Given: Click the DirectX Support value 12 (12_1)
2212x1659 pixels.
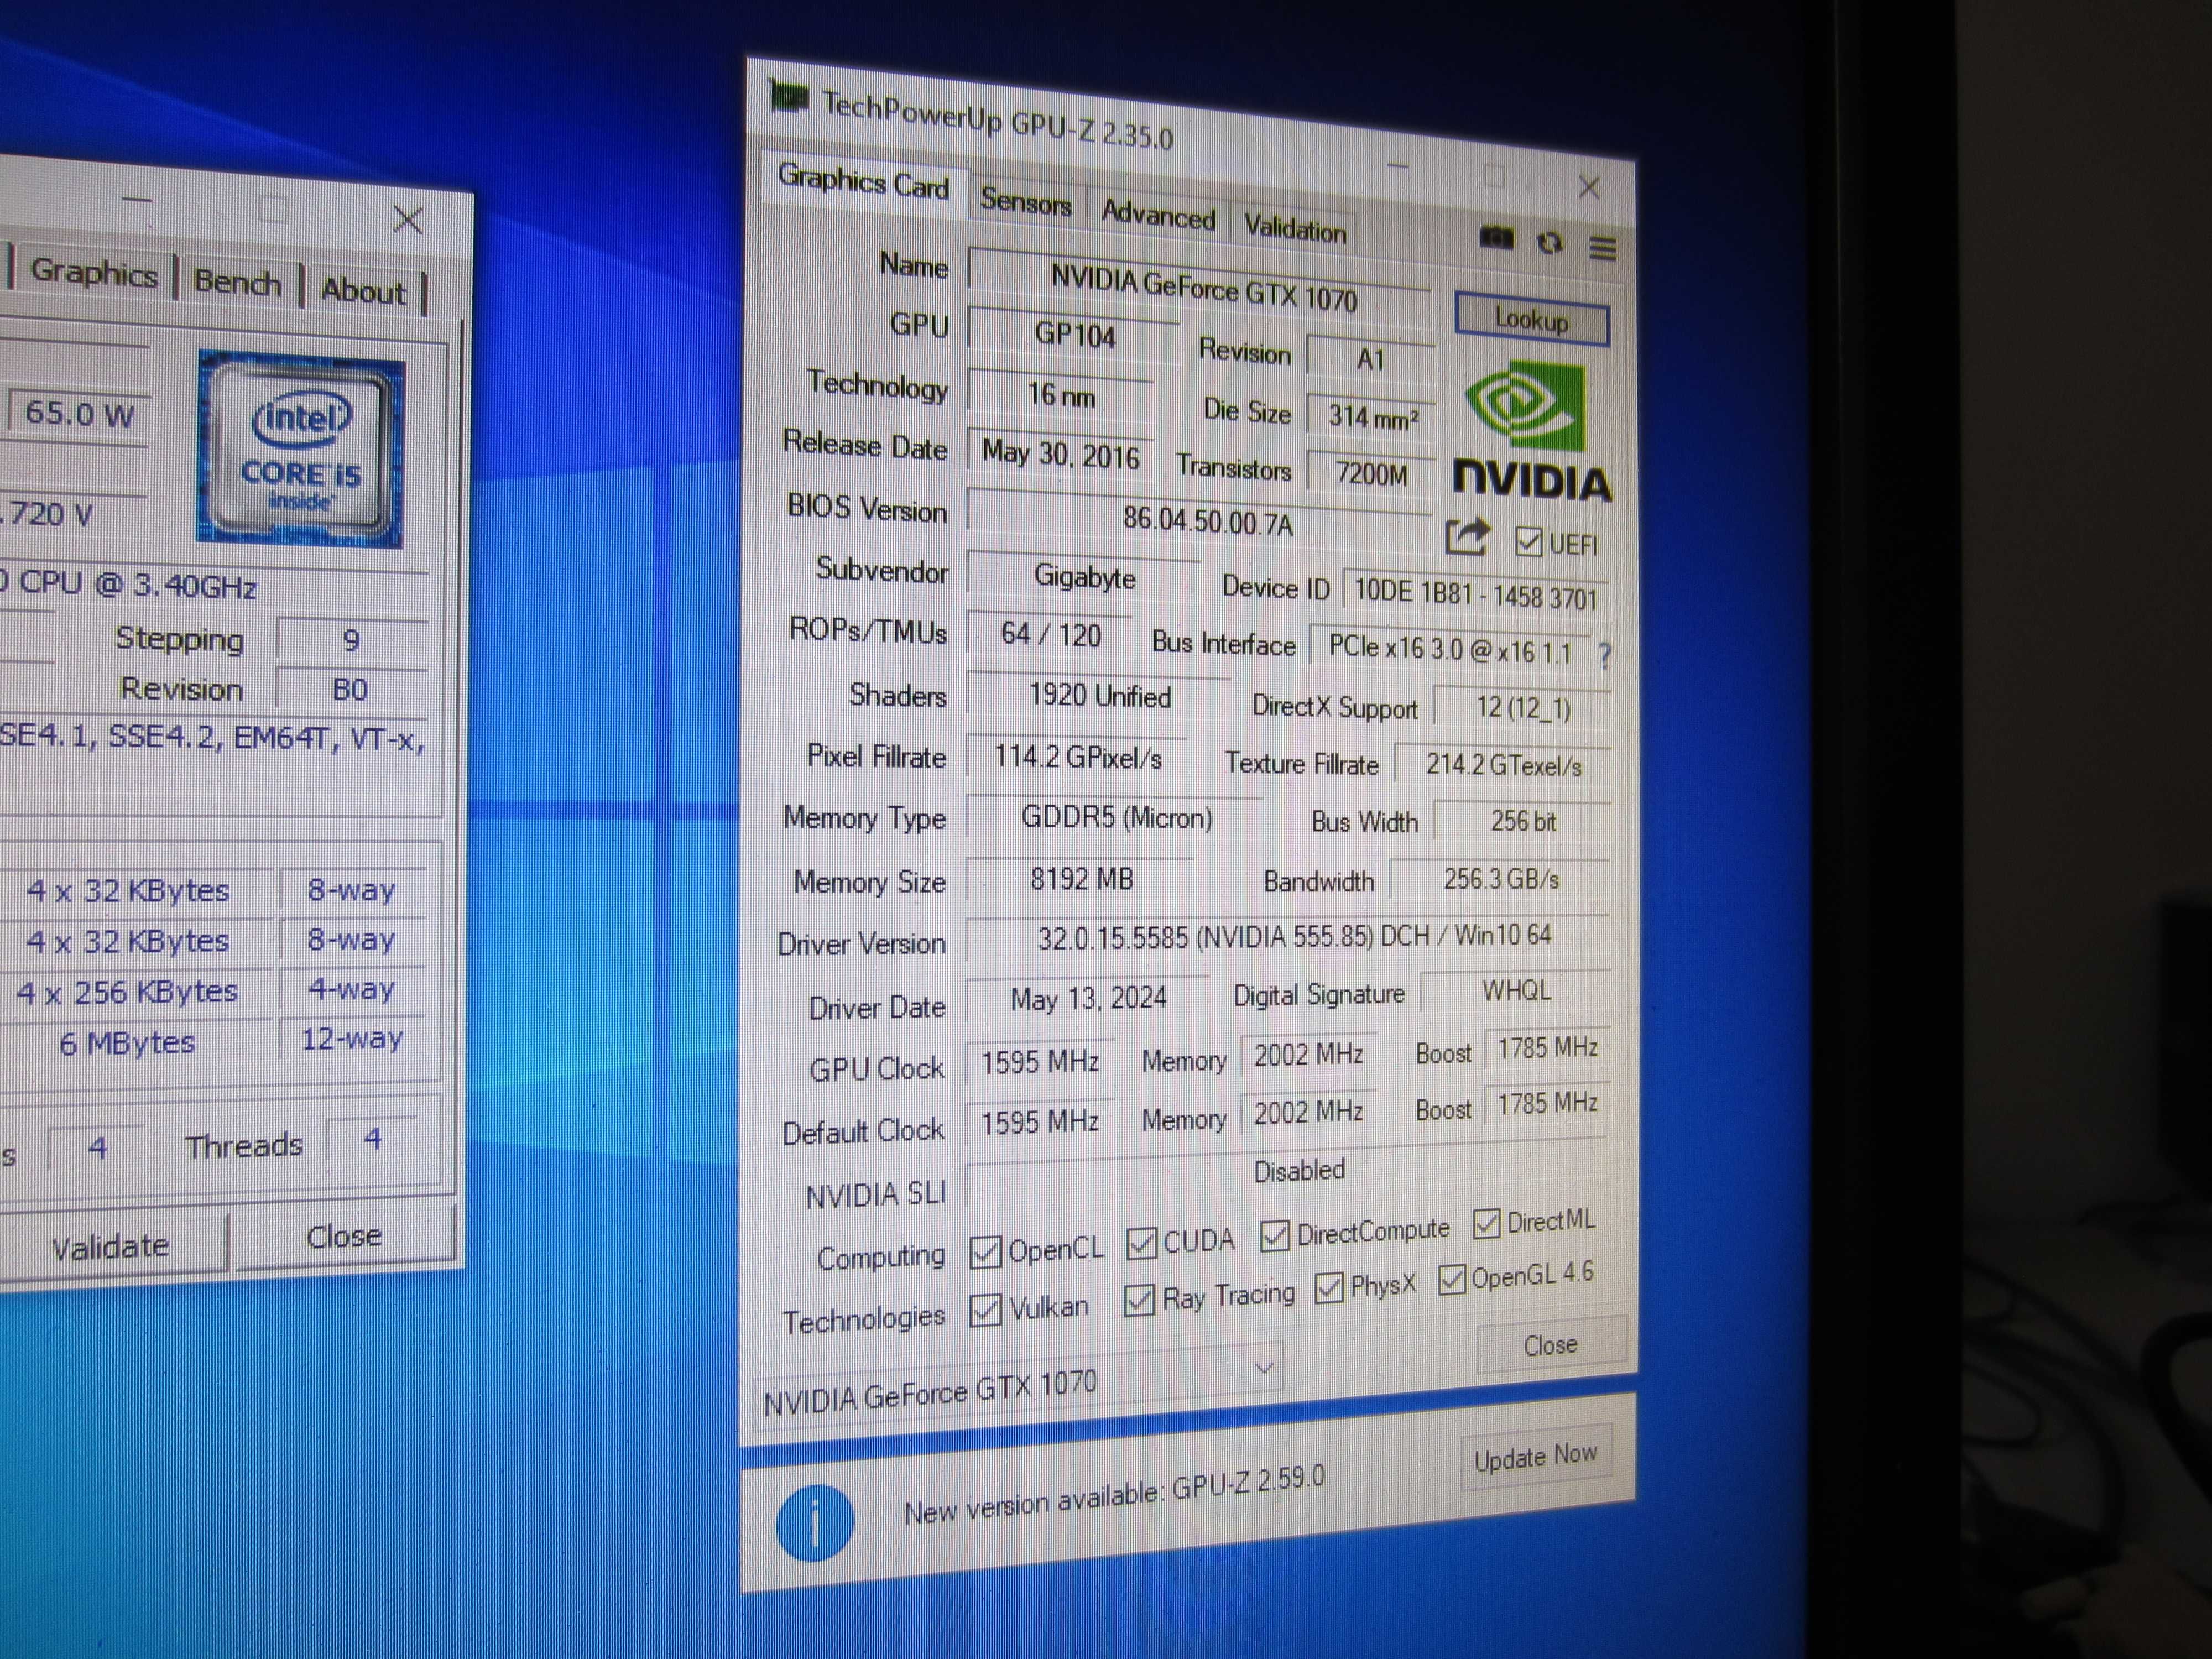Looking at the screenshot, I should pos(1522,708).
